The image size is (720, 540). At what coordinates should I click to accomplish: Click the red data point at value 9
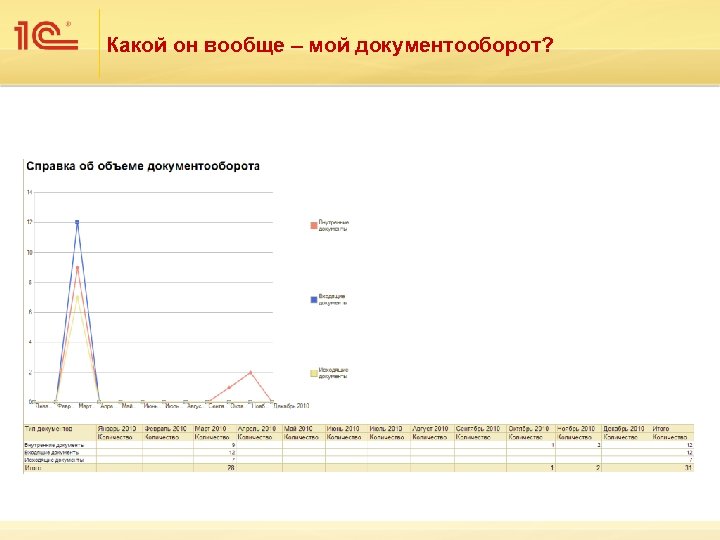[x=77, y=267]
